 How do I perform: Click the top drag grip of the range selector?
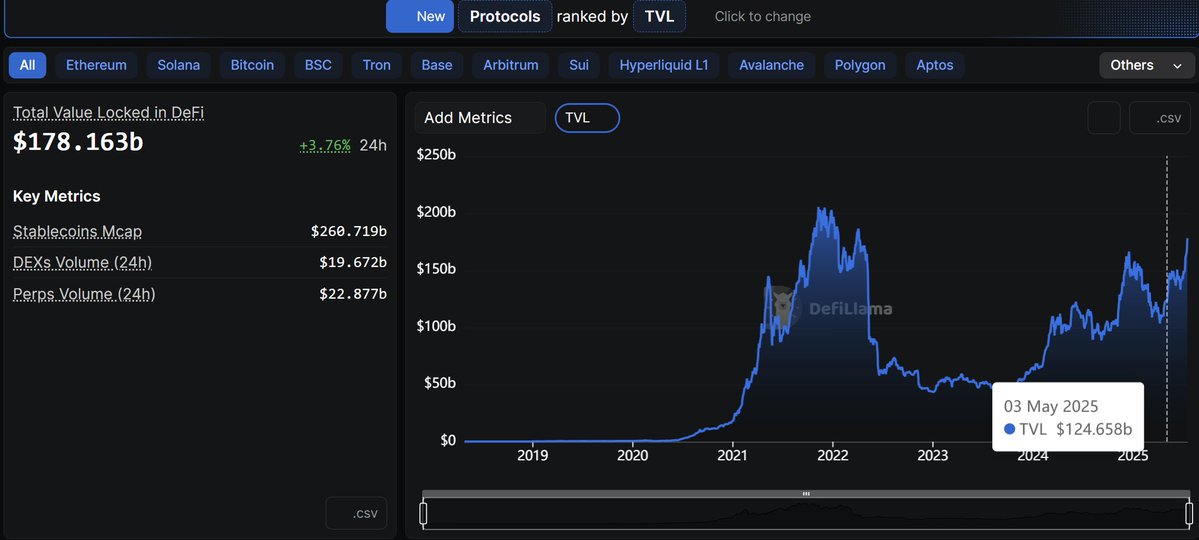pyautogui.click(x=806, y=494)
